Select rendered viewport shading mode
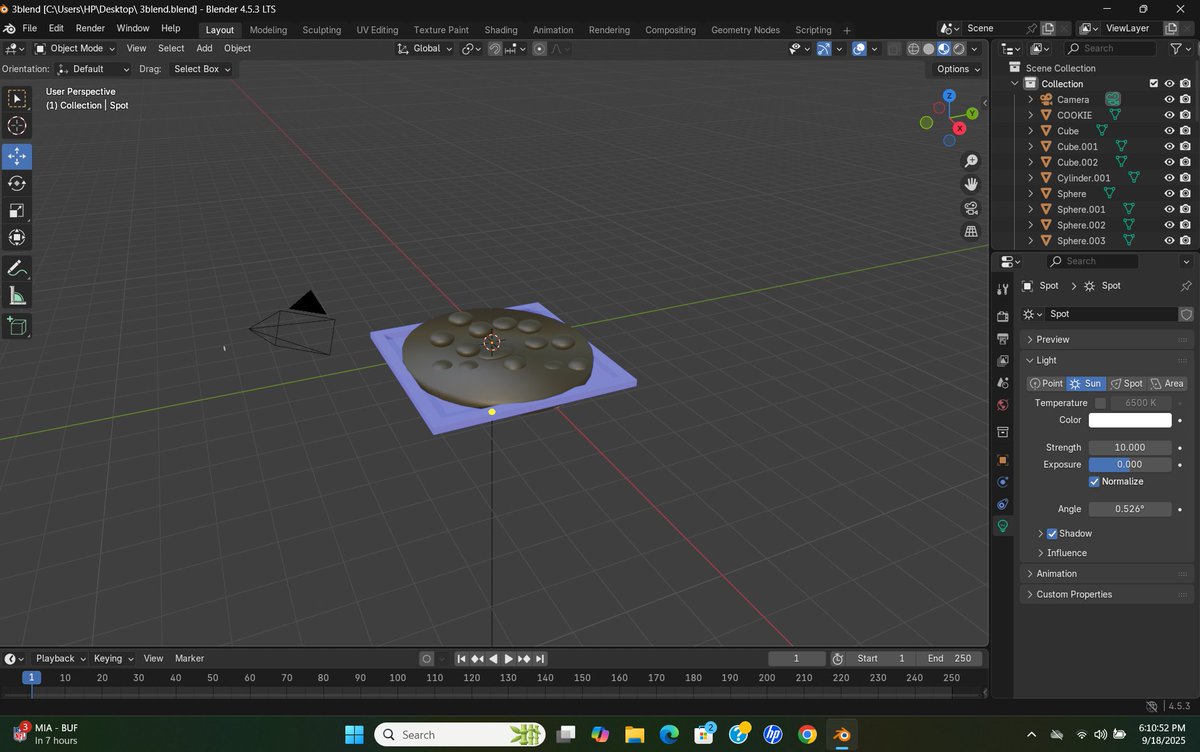Screen dimensions: 1200x752 959,48
